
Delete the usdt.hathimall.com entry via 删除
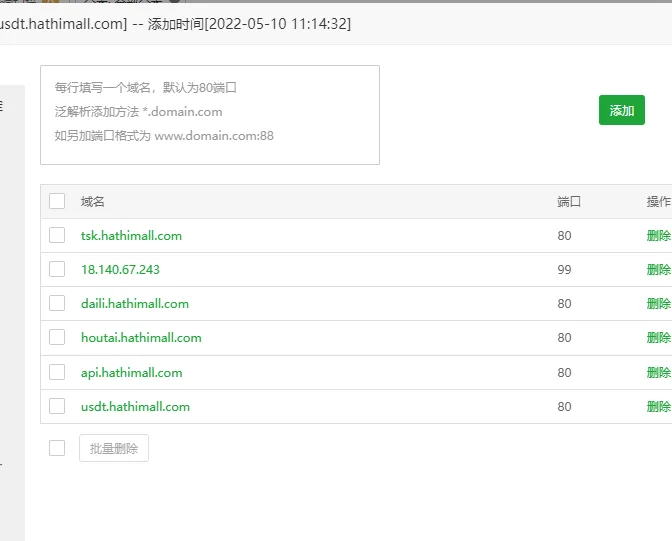pyautogui.click(x=658, y=407)
